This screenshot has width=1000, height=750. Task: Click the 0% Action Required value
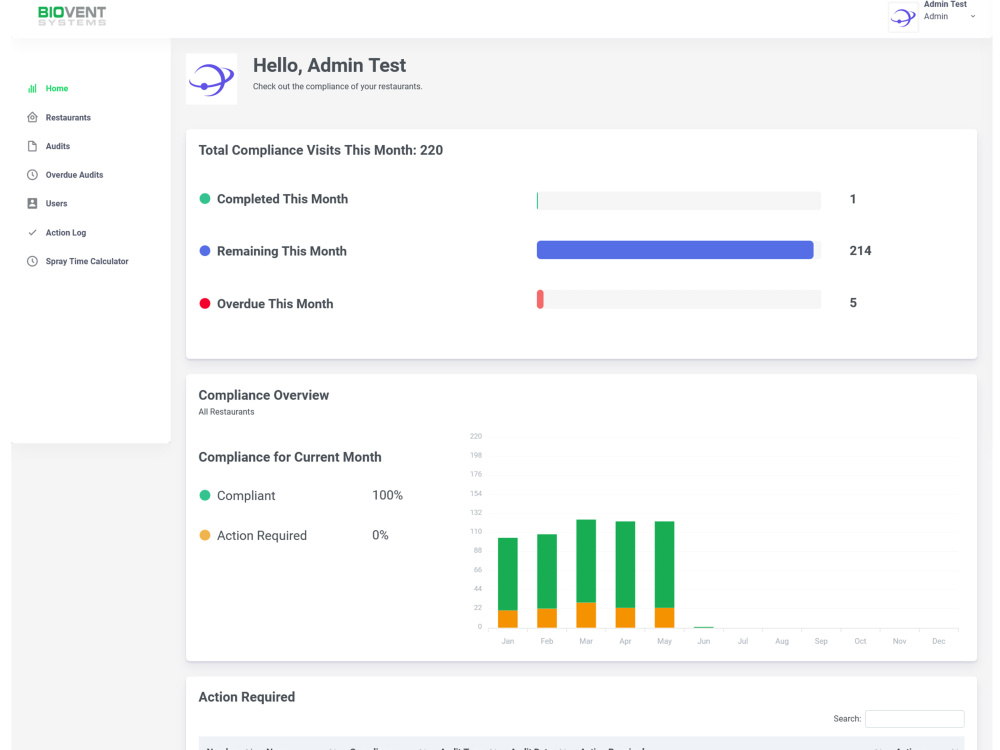(380, 535)
